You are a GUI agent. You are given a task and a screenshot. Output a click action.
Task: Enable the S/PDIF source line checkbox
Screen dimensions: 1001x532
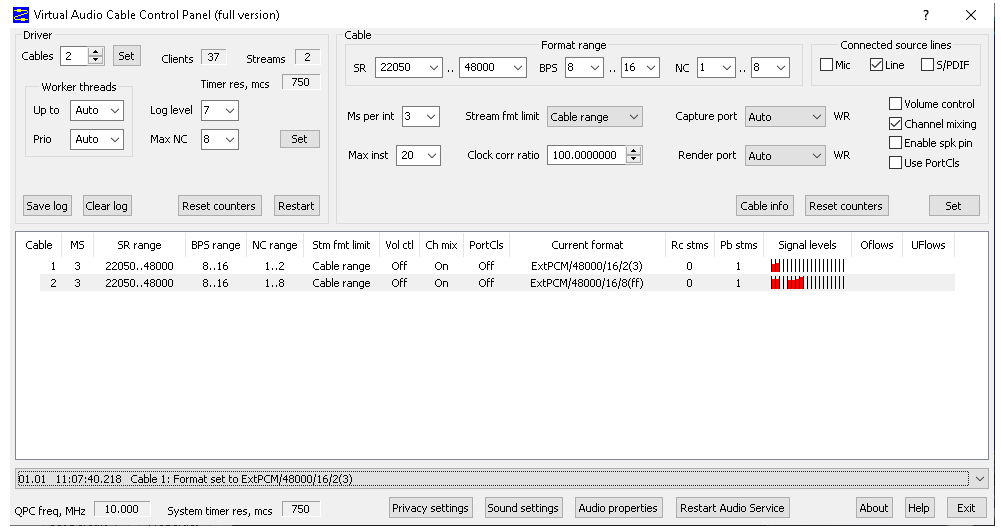pos(928,65)
